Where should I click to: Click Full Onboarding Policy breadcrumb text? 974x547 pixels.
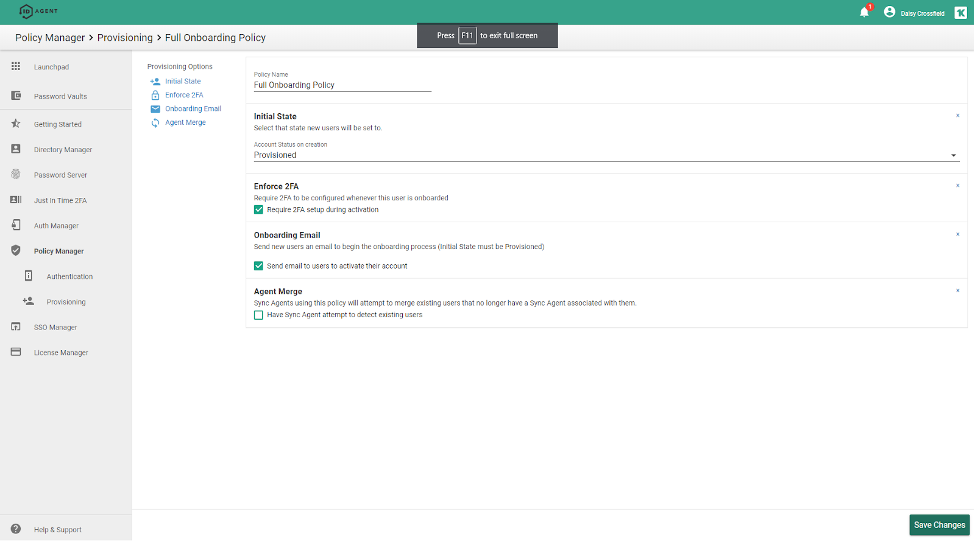(215, 37)
